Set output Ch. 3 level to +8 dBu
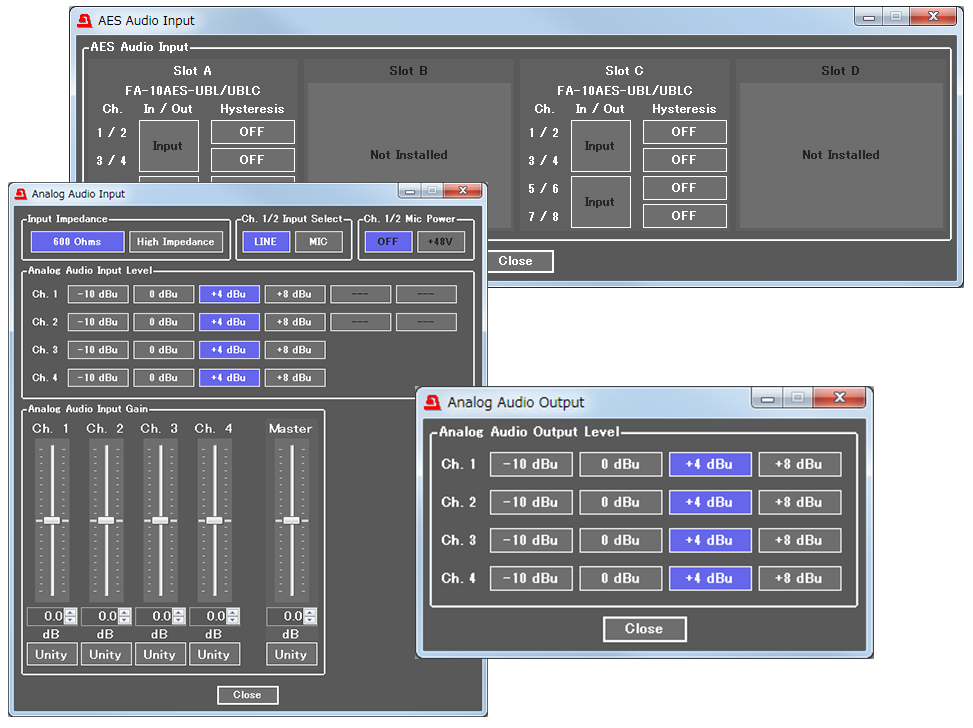The image size is (973, 728). point(799,540)
